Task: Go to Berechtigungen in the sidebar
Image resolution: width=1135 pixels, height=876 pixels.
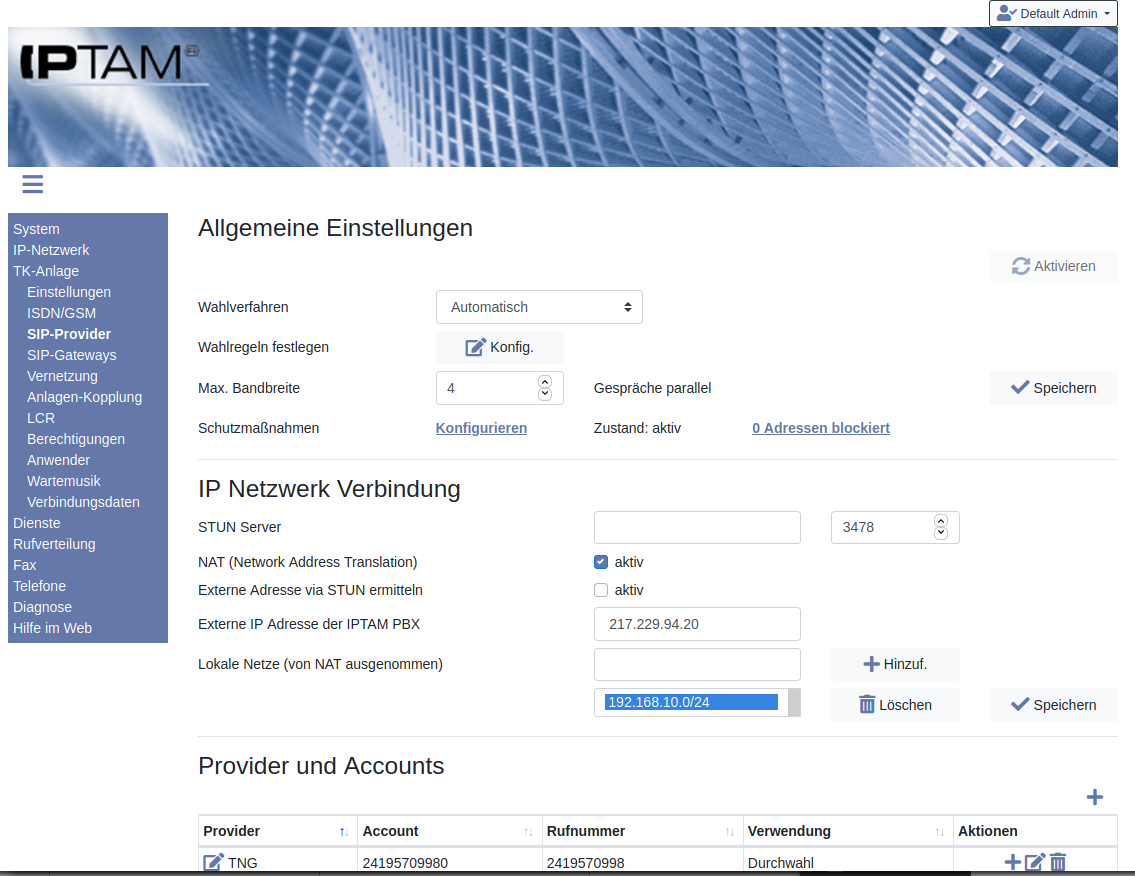Action: click(x=76, y=439)
